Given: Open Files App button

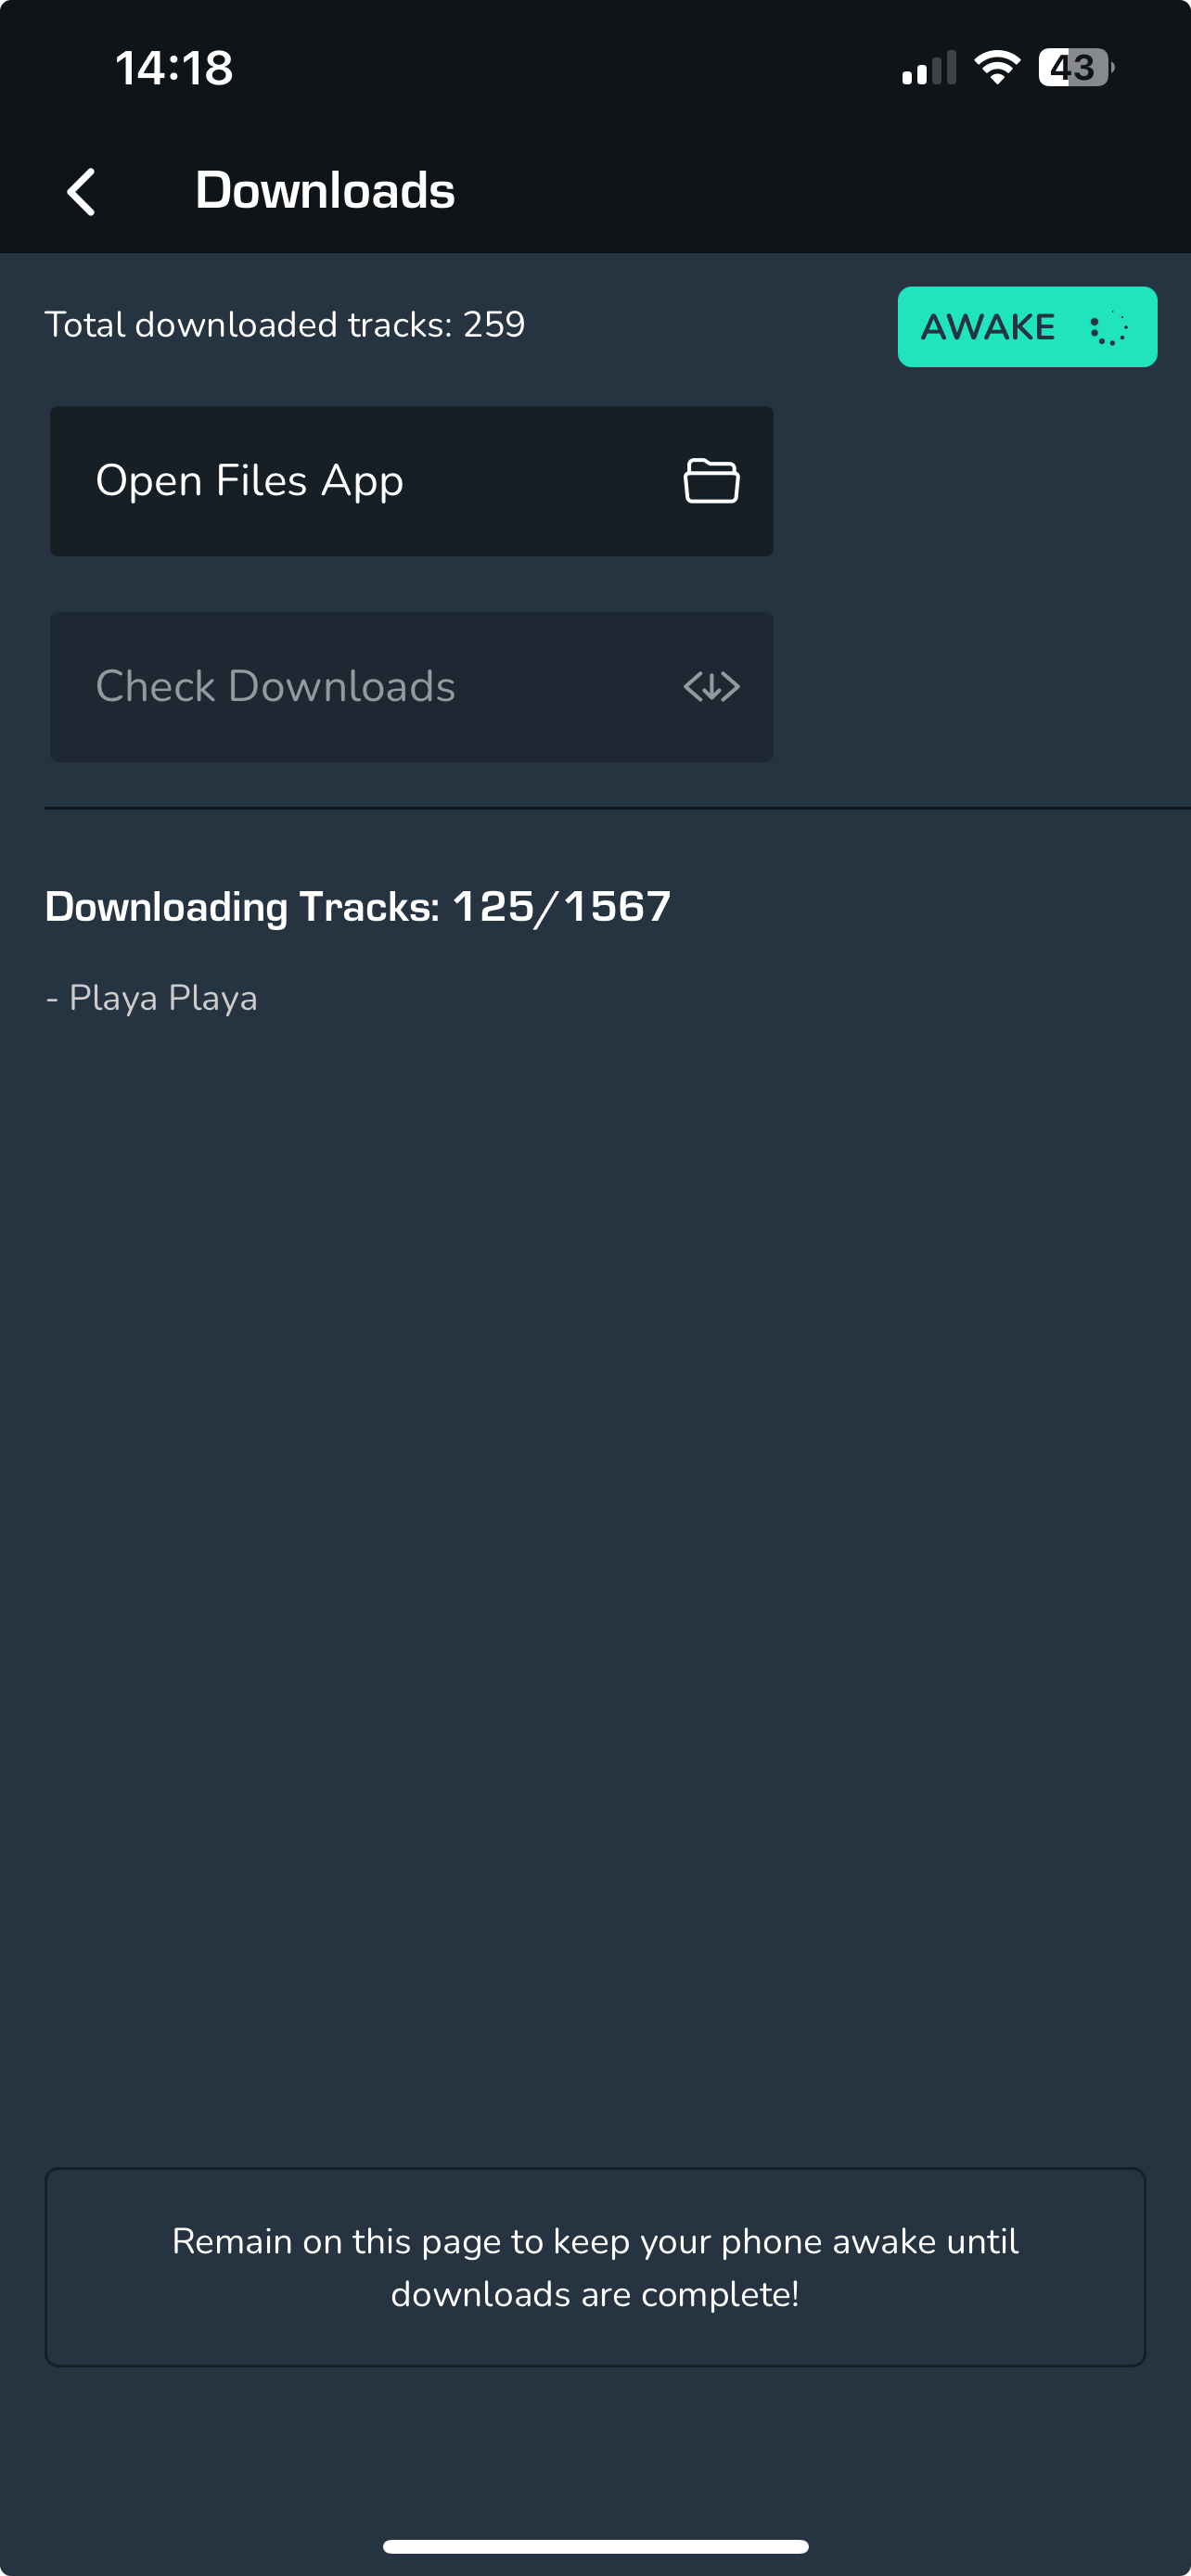Looking at the screenshot, I should click(411, 481).
